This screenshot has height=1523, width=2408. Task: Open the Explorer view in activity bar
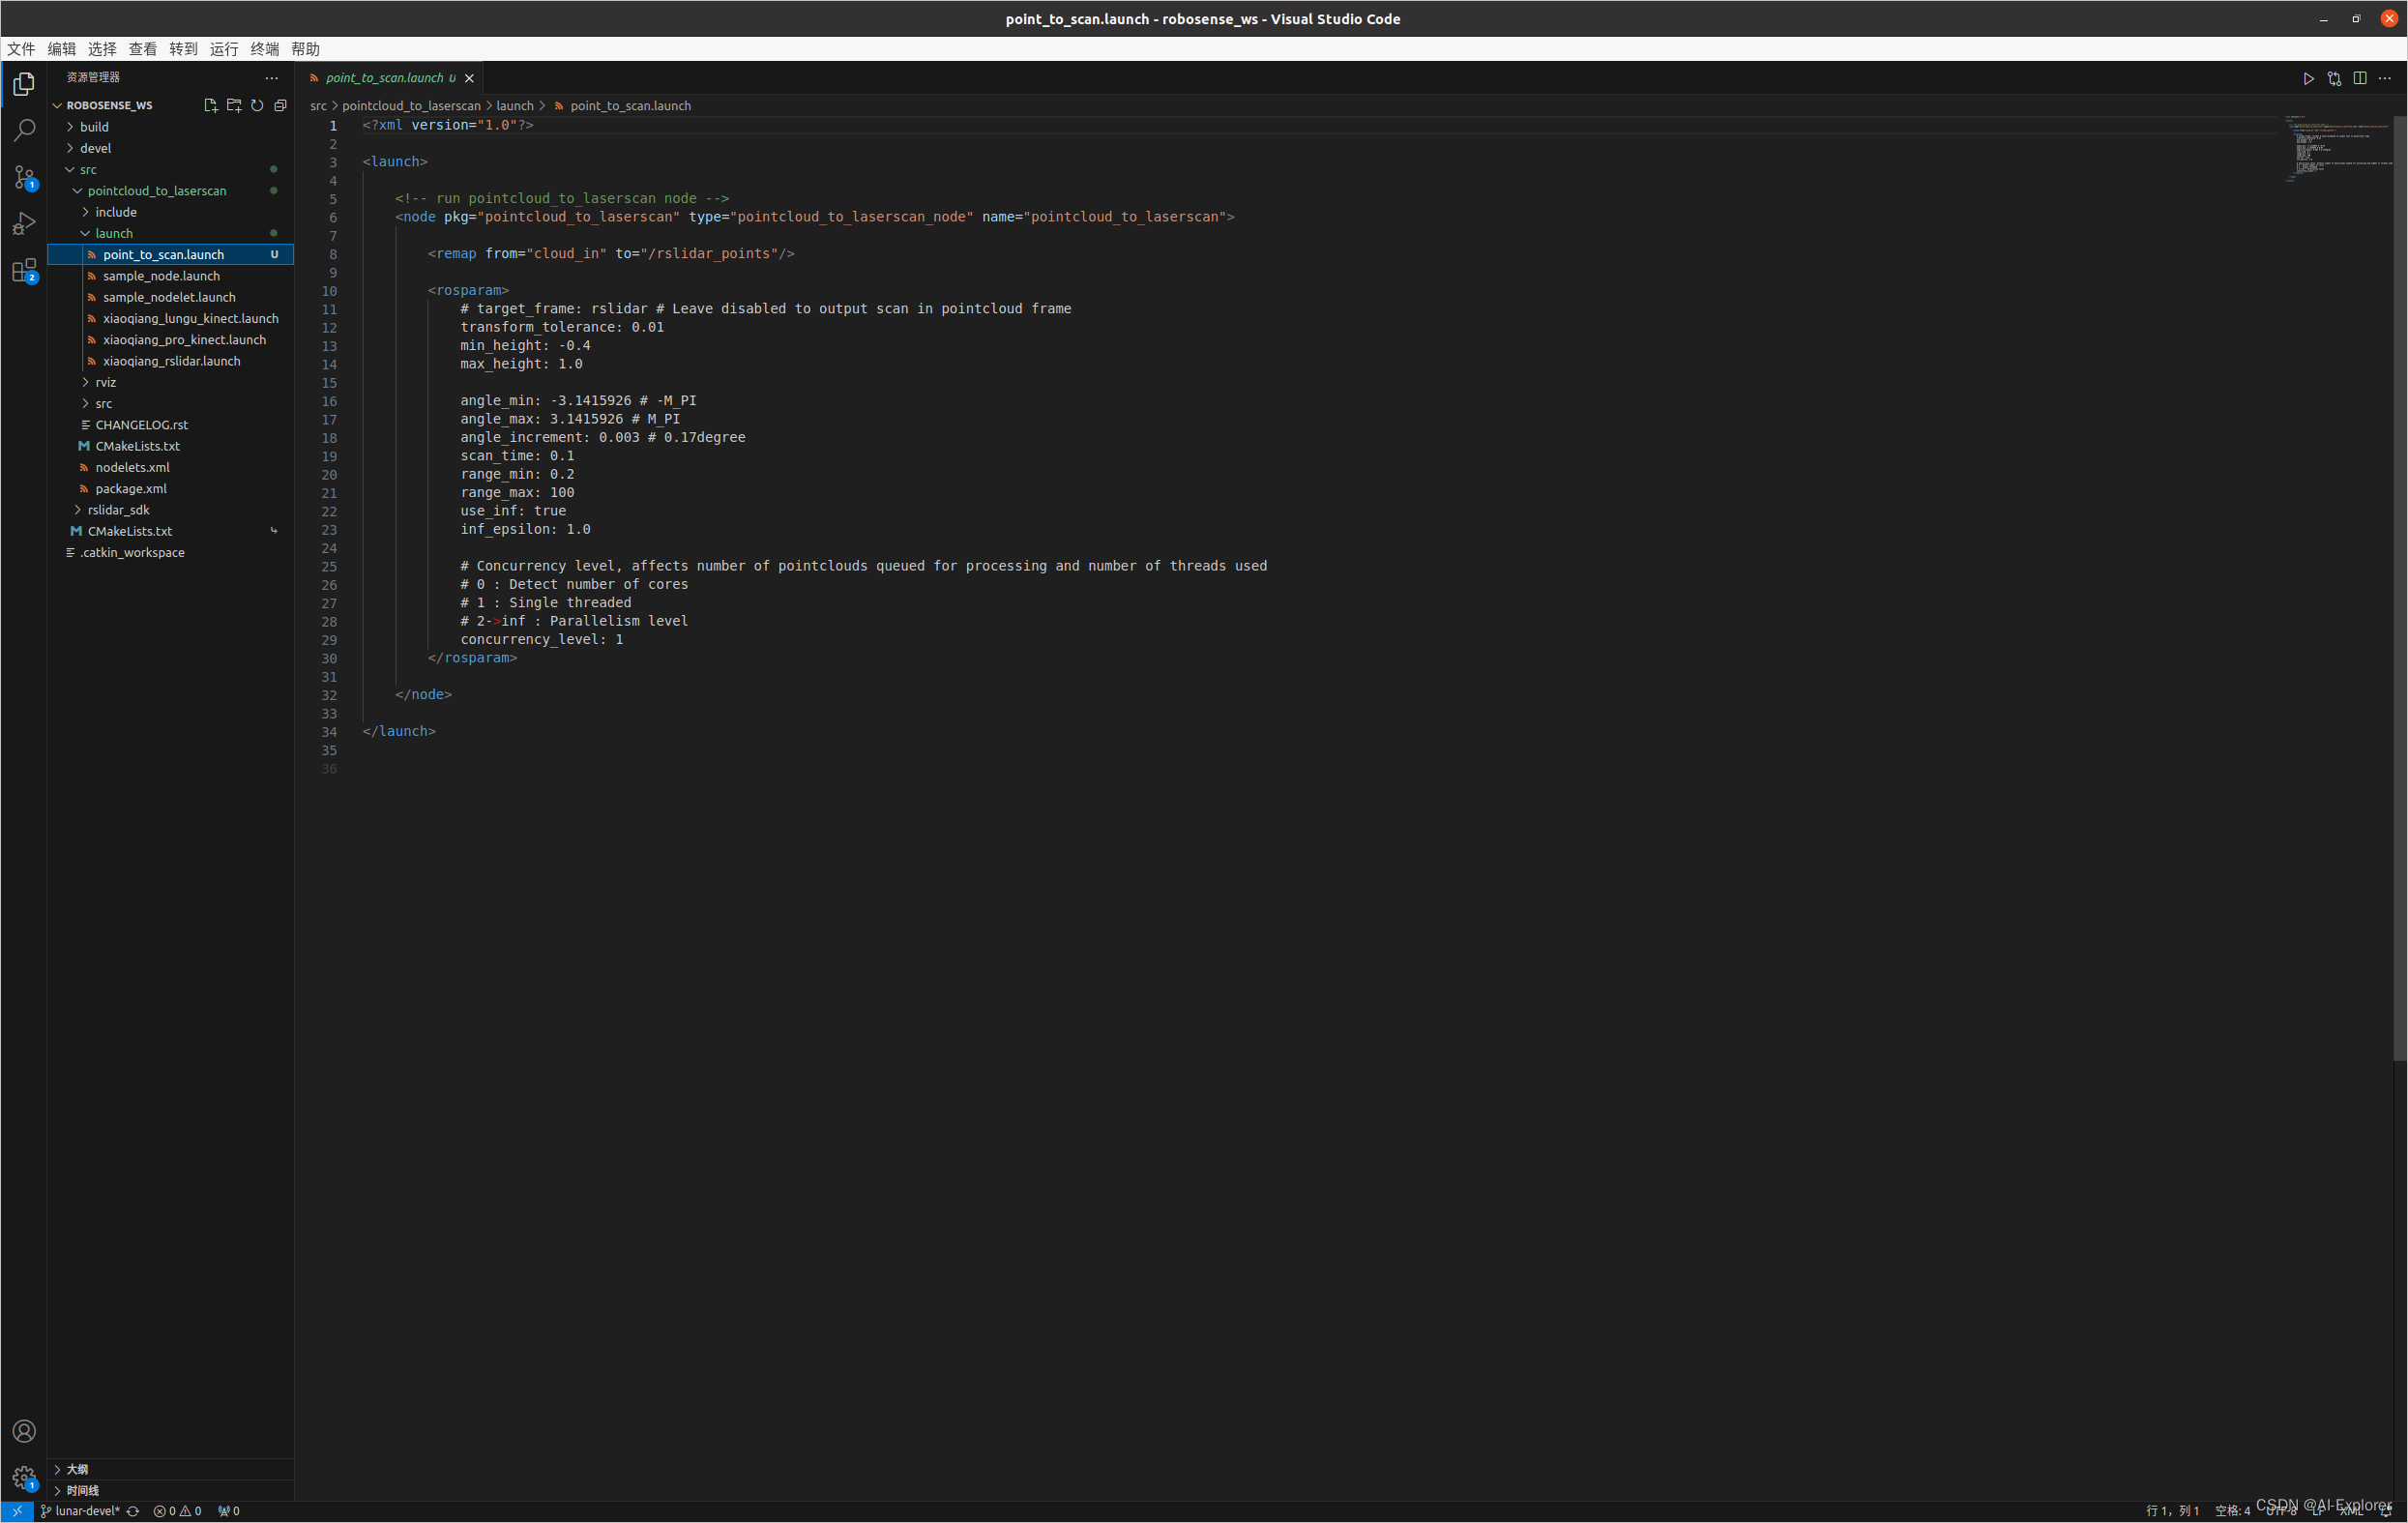click(x=24, y=84)
